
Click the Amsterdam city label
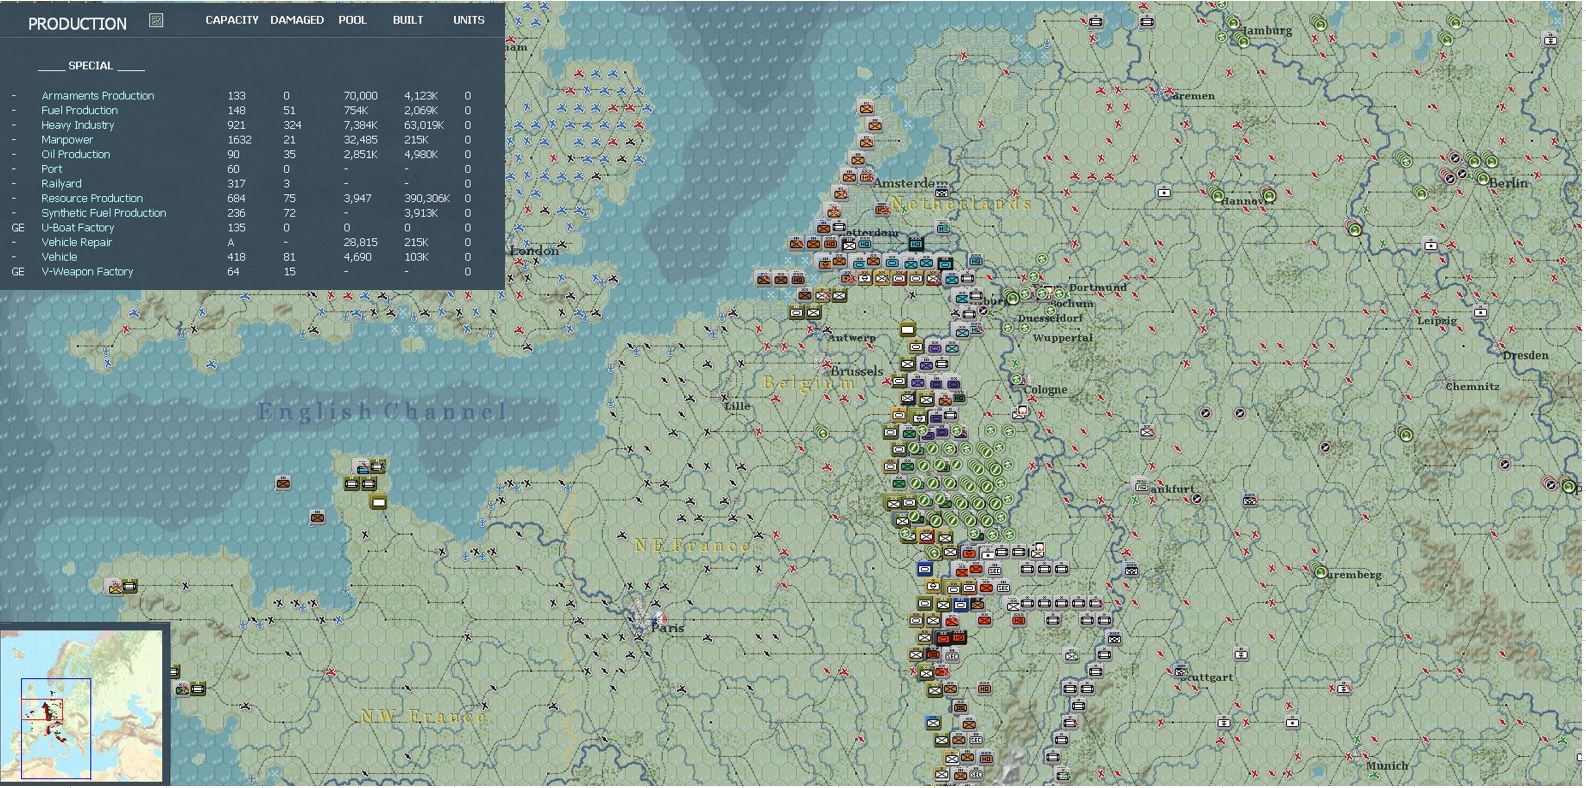tap(911, 183)
